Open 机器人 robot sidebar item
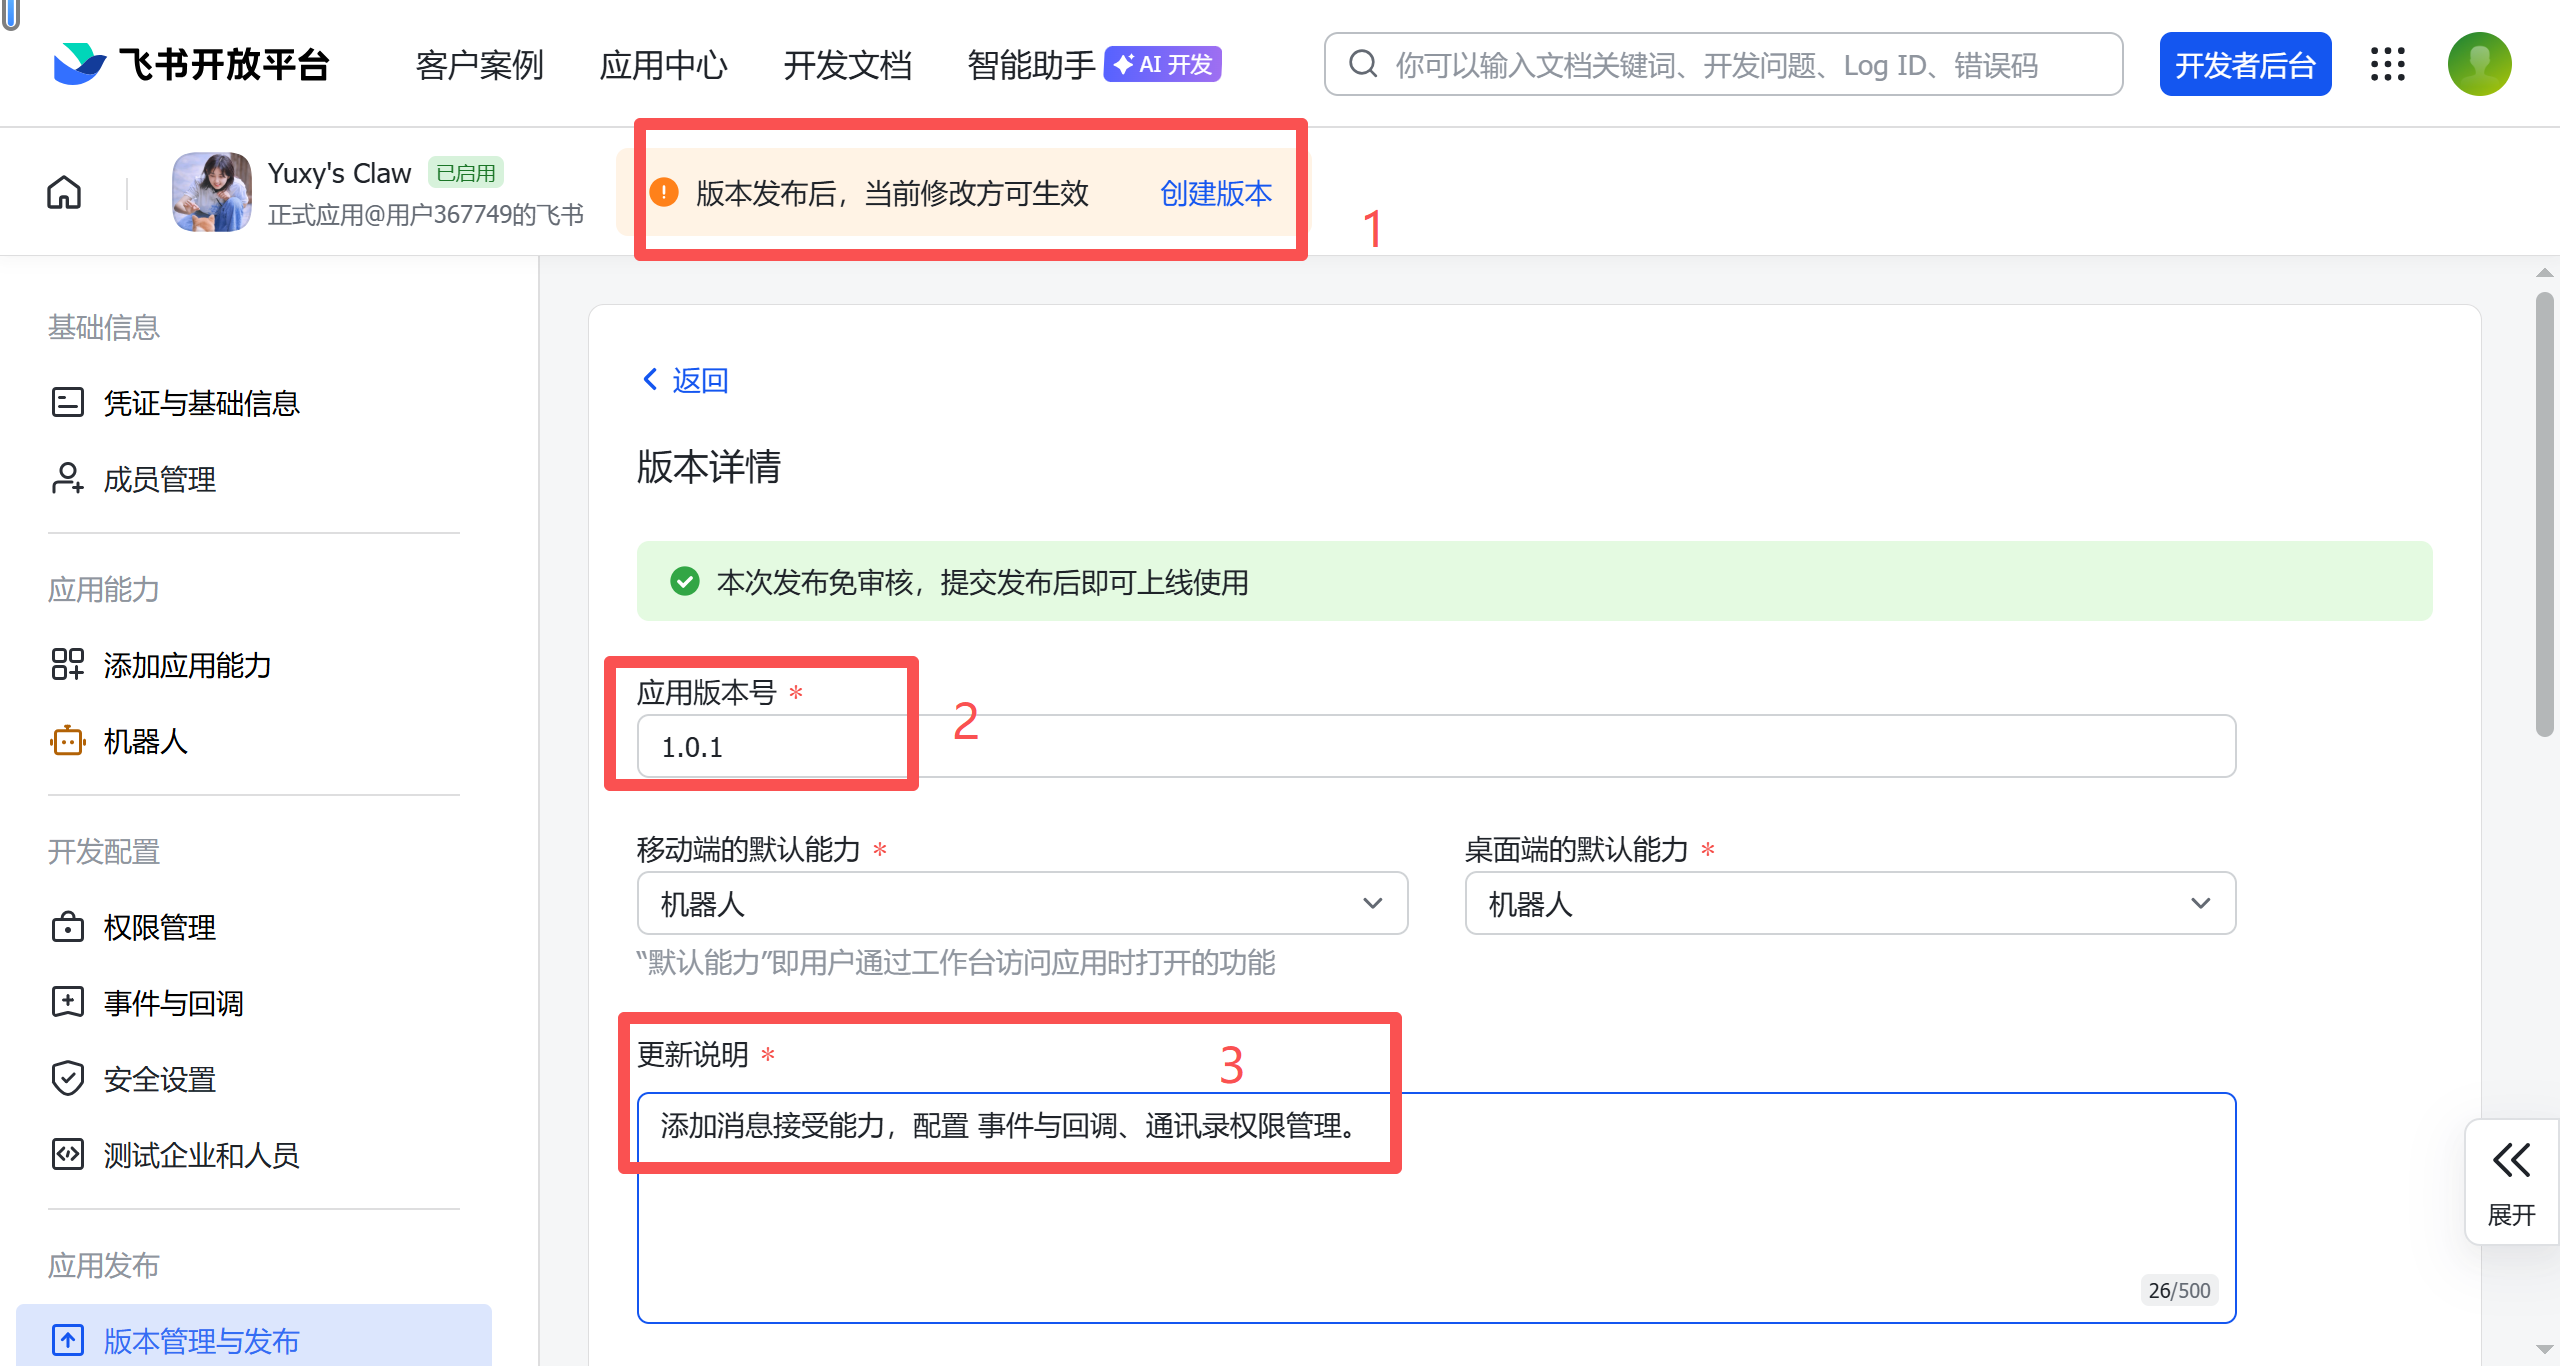Viewport: 2560px width, 1366px height. (145, 741)
